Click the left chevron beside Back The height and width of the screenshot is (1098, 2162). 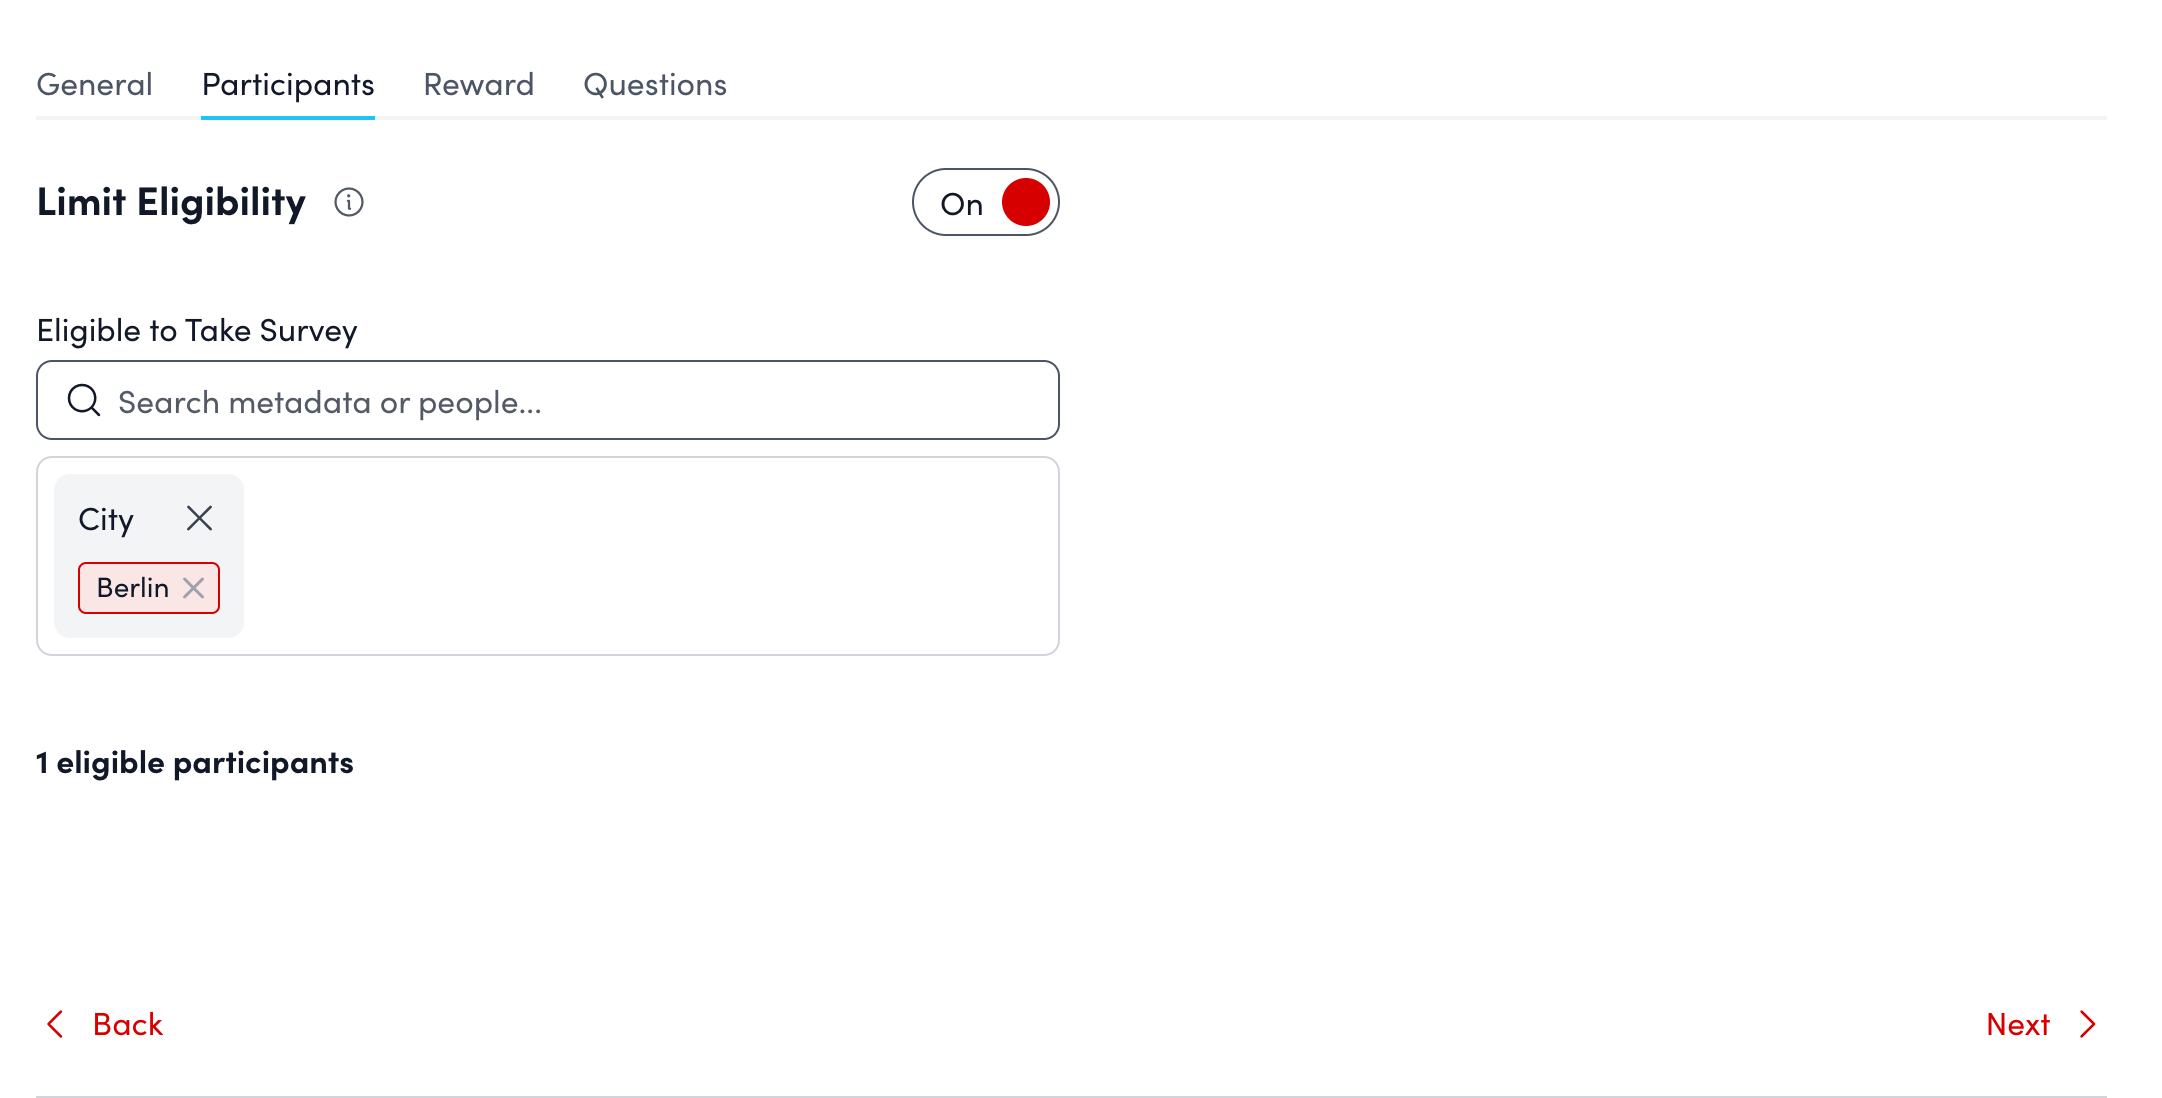point(55,1024)
